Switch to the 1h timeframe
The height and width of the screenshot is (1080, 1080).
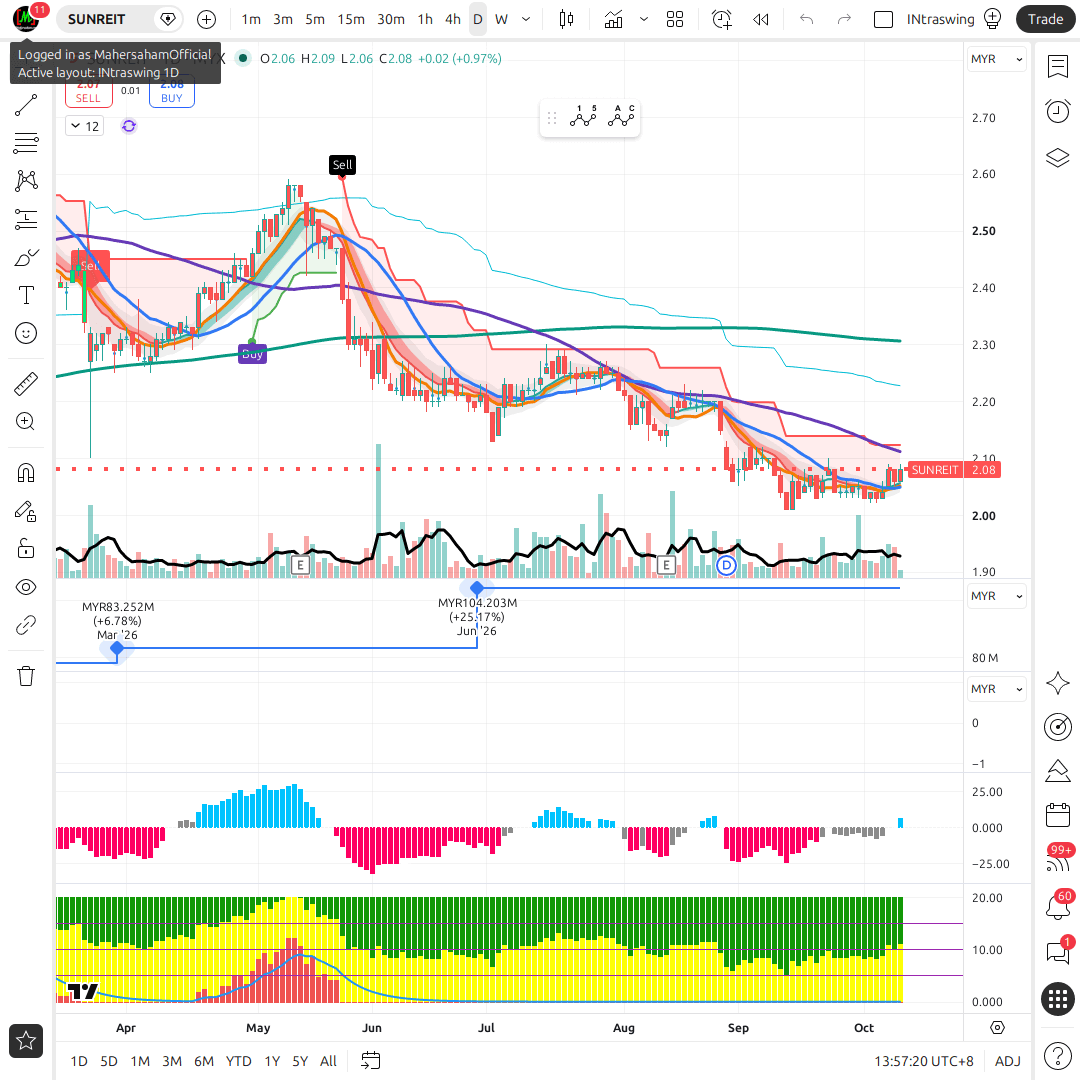pos(425,19)
